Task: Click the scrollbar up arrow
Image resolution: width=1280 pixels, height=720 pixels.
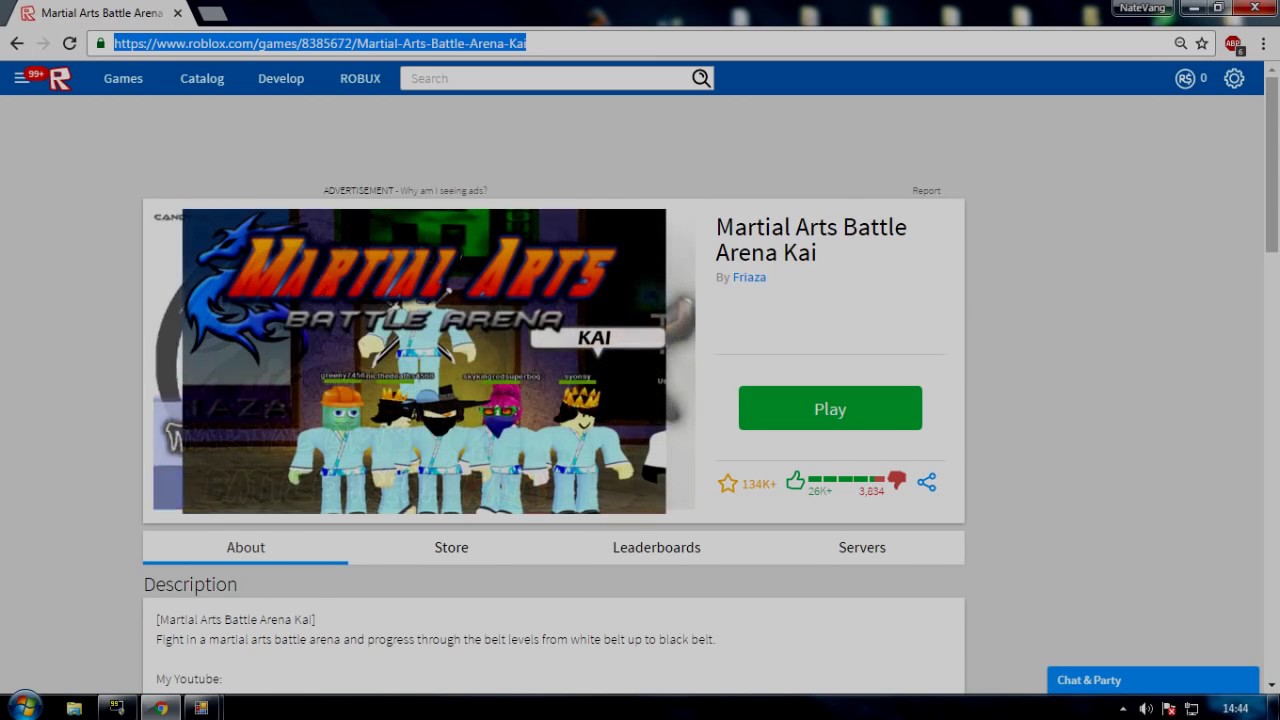Action: (1272, 68)
